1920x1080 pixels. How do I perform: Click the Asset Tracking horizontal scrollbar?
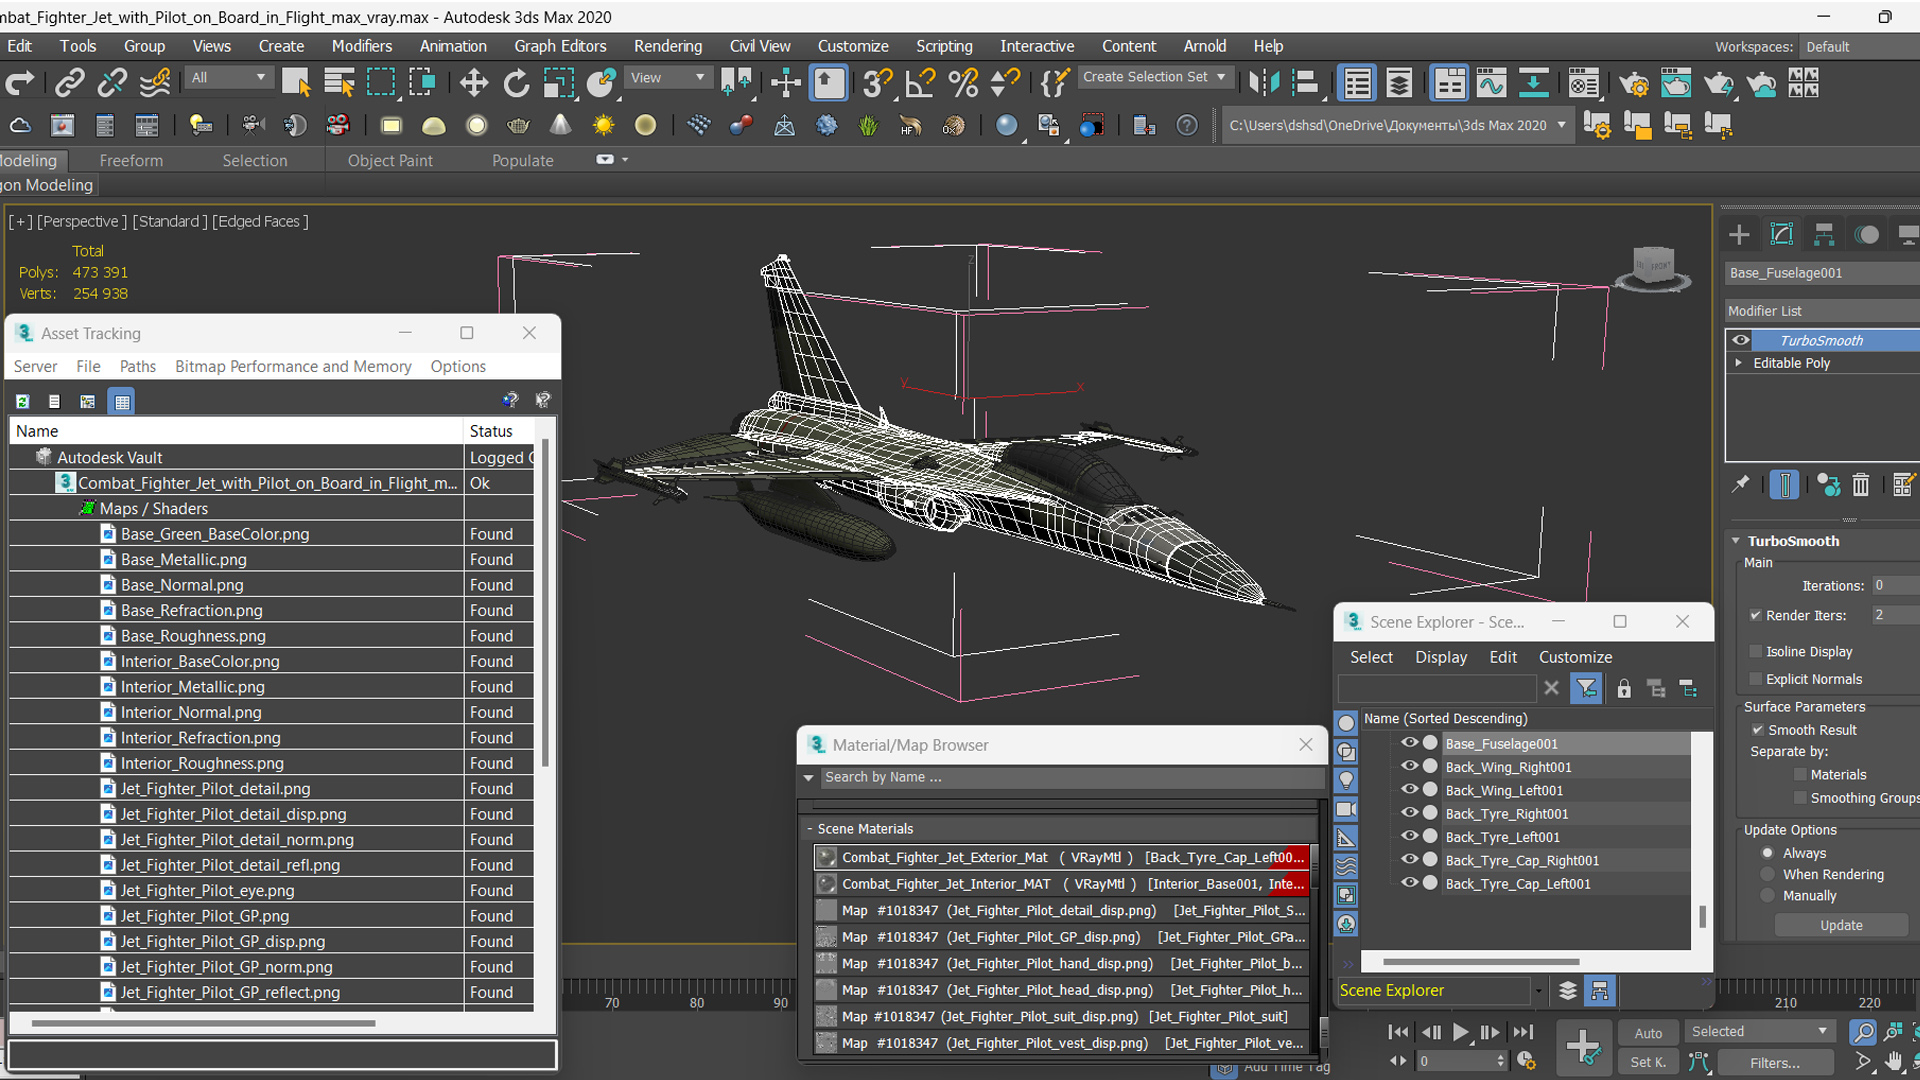pyautogui.click(x=202, y=1024)
